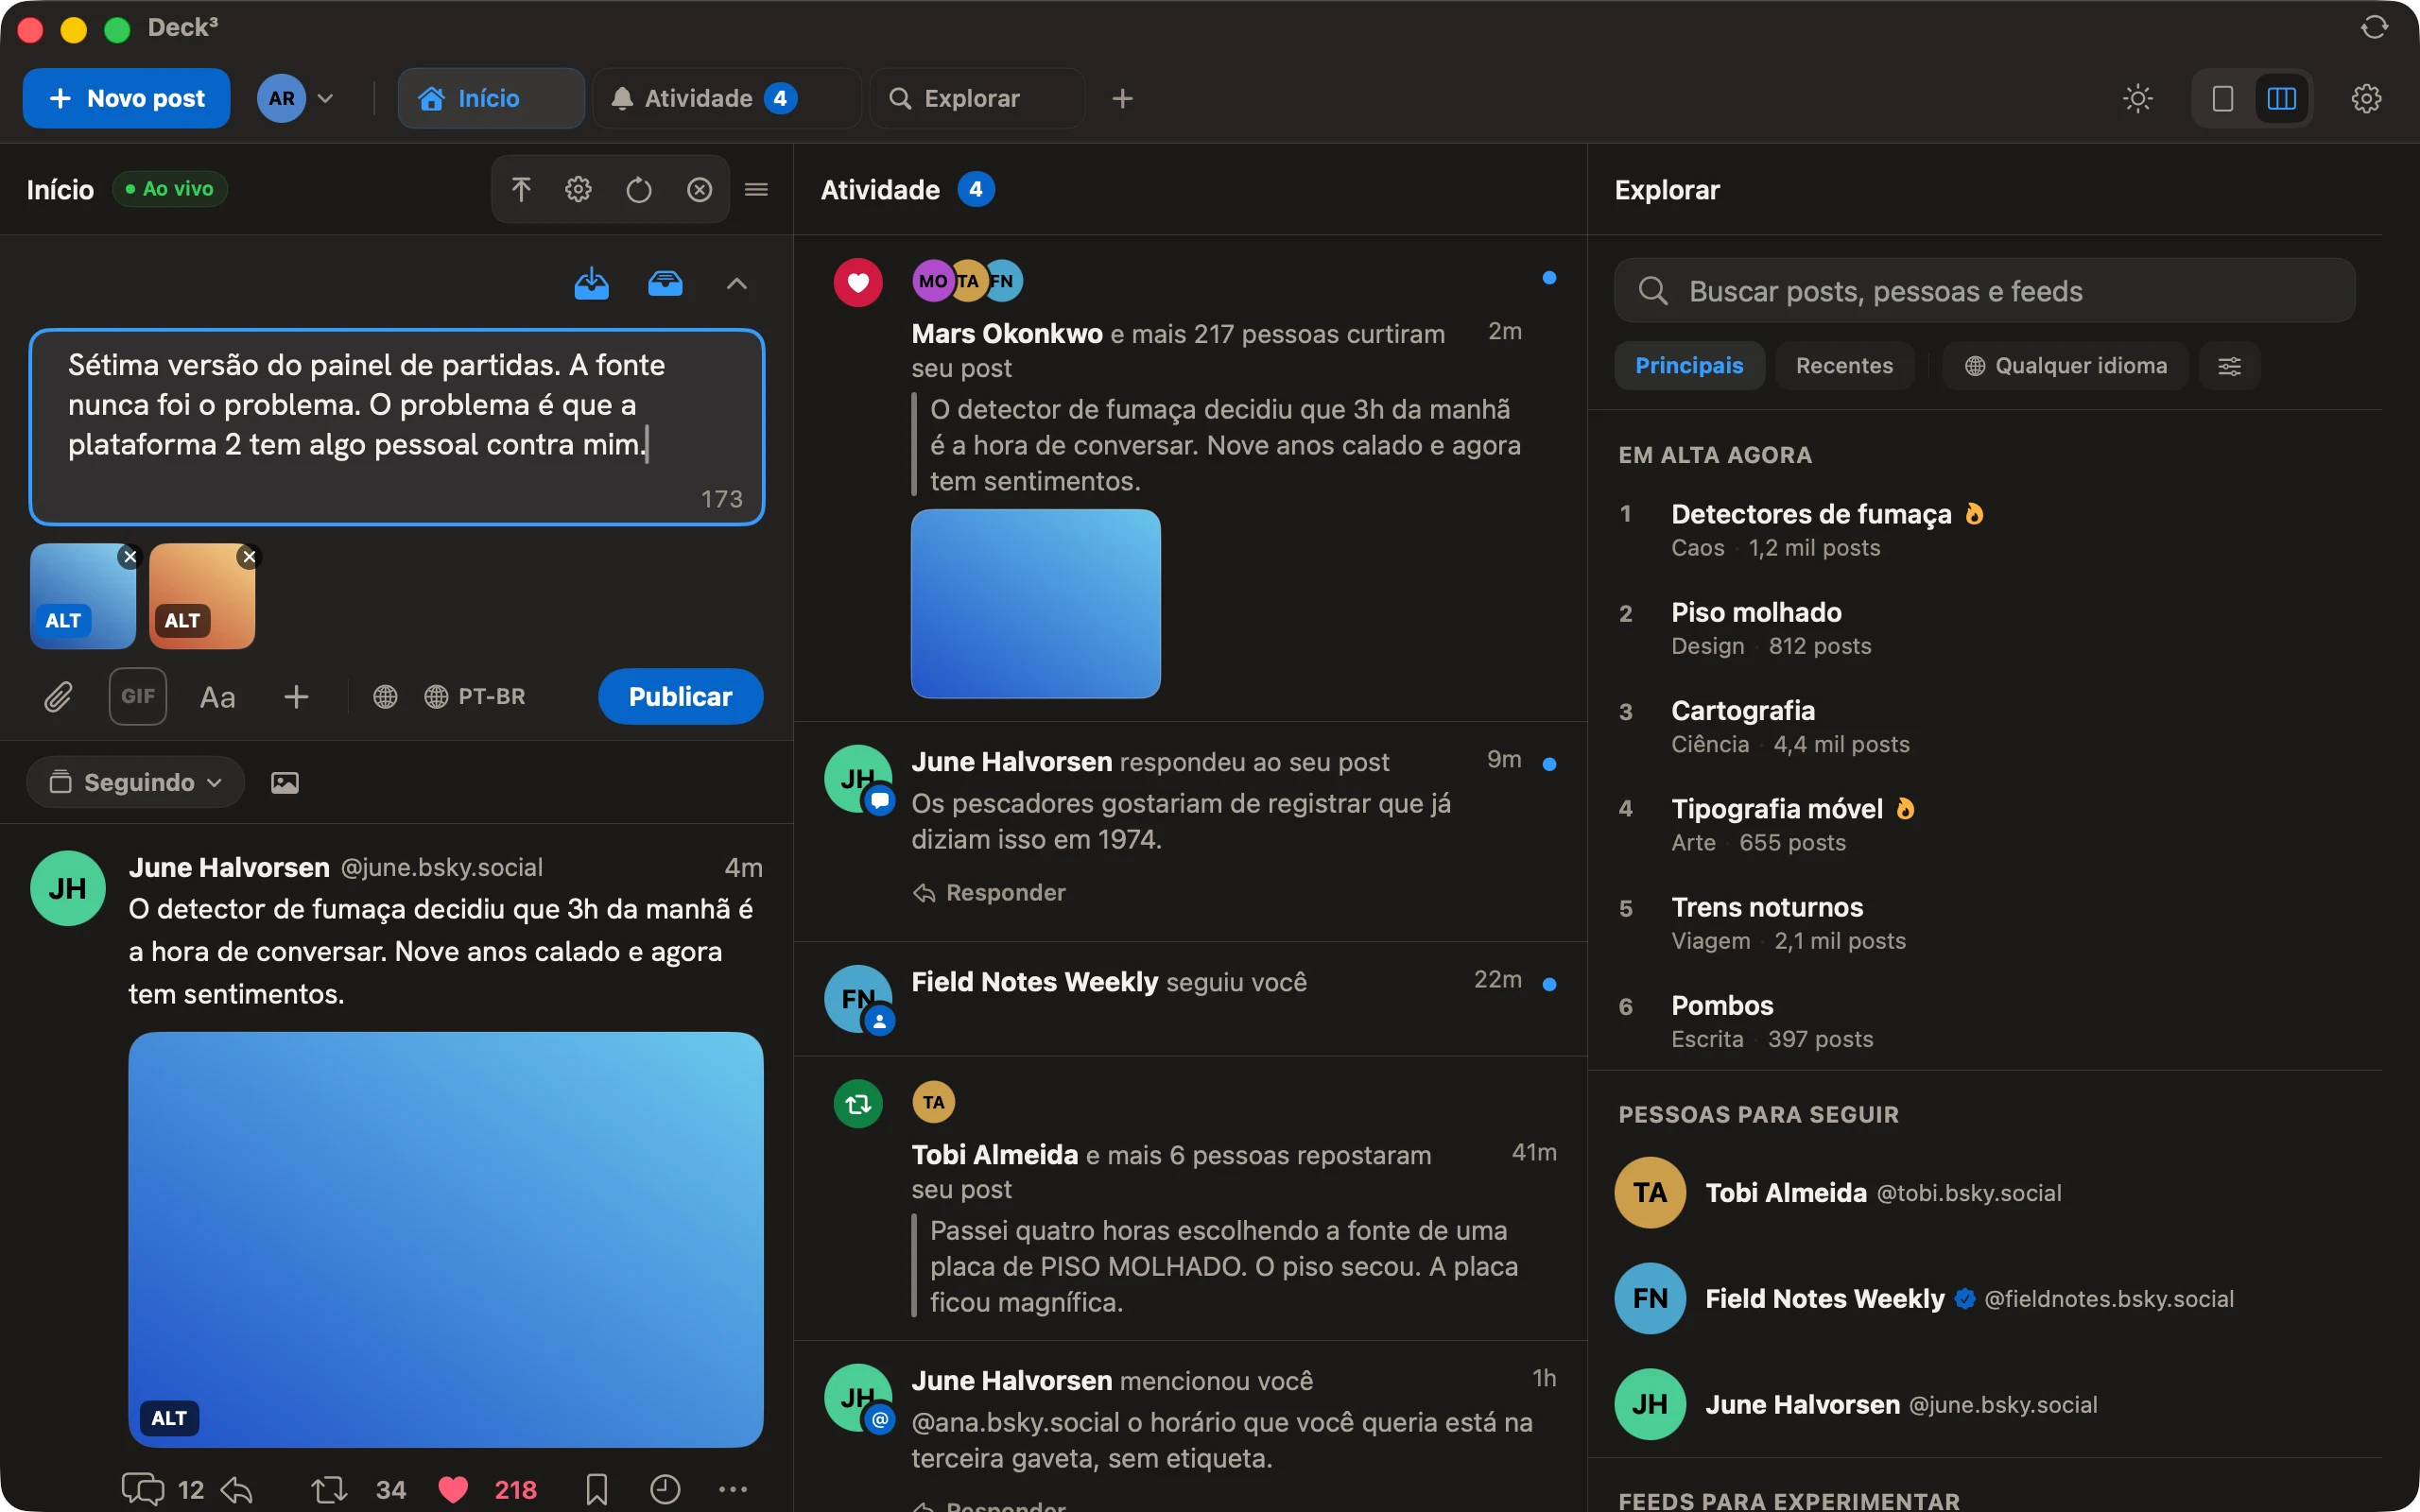Open app settings gear in top bar
Image resolution: width=2420 pixels, height=1512 pixels.
coord(2366,98)
